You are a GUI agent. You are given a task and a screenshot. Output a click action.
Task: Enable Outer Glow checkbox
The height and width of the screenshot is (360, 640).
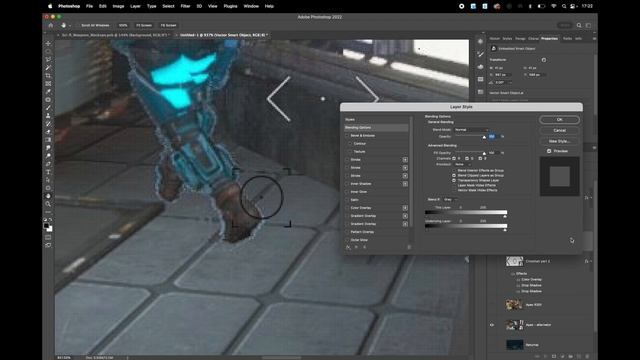[x=347, y=240]
